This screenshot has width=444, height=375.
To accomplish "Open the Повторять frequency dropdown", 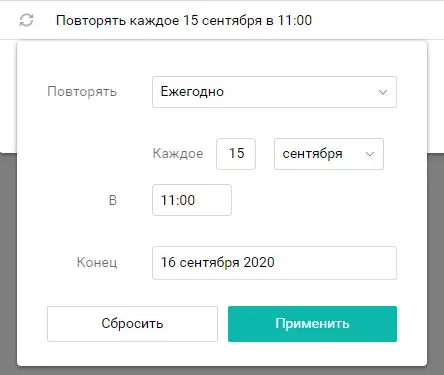I will pos(274,92).
